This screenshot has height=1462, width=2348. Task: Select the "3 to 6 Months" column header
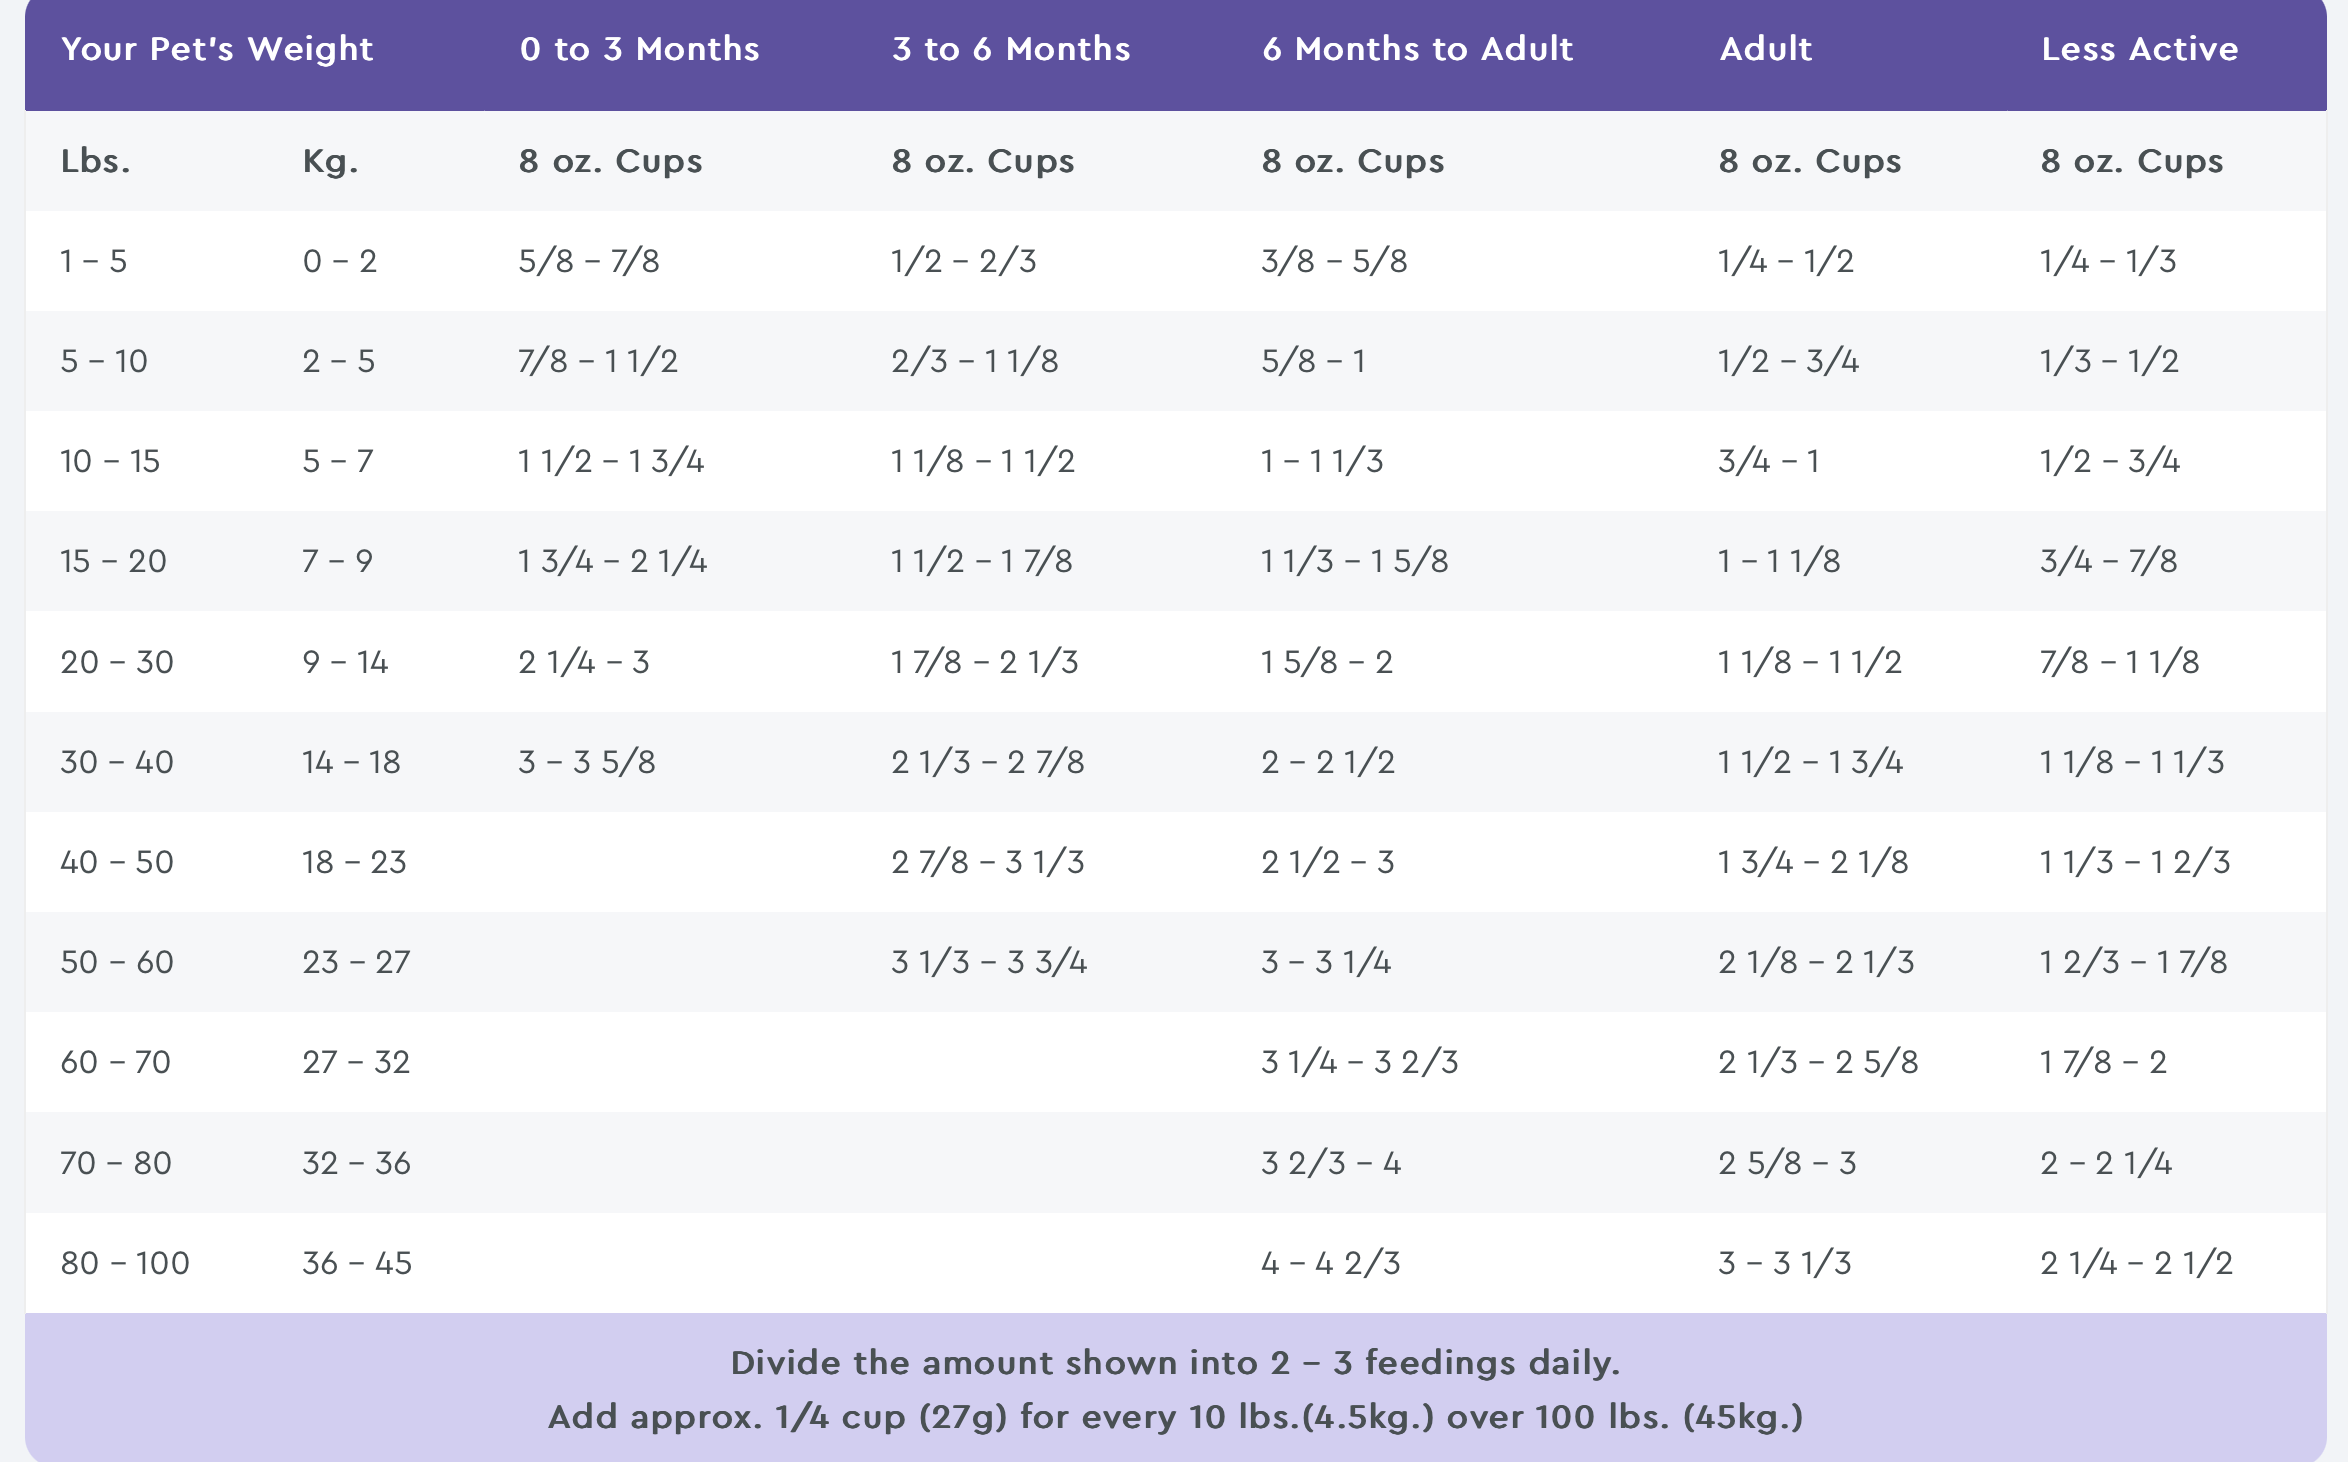[1011, 49]
